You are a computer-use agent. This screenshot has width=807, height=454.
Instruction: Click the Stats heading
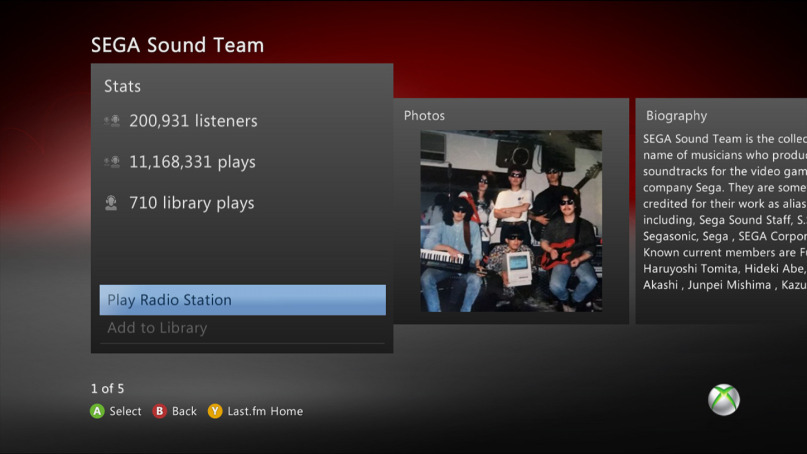click(122, 86)
